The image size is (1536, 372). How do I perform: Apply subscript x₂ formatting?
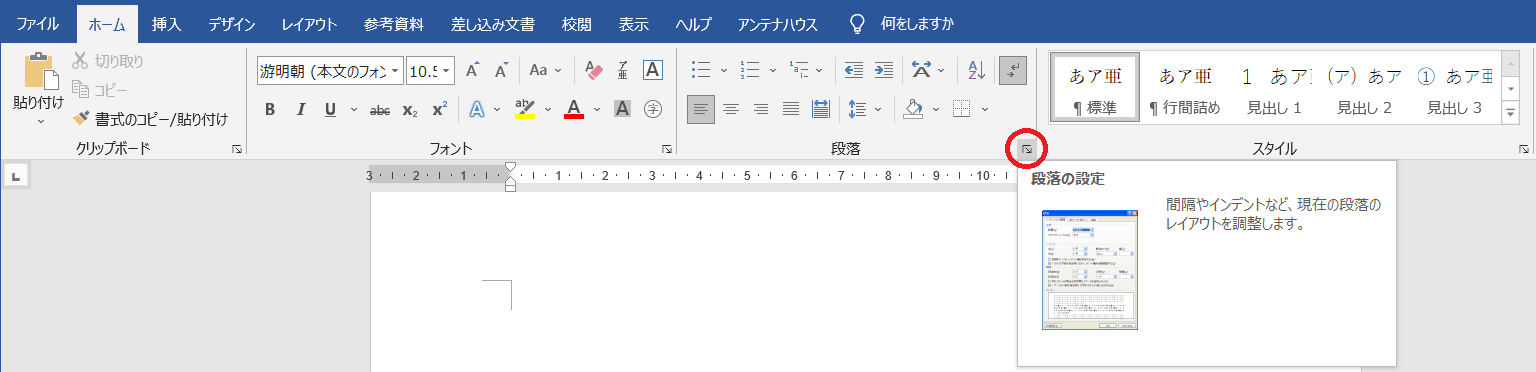pos(410,109)
